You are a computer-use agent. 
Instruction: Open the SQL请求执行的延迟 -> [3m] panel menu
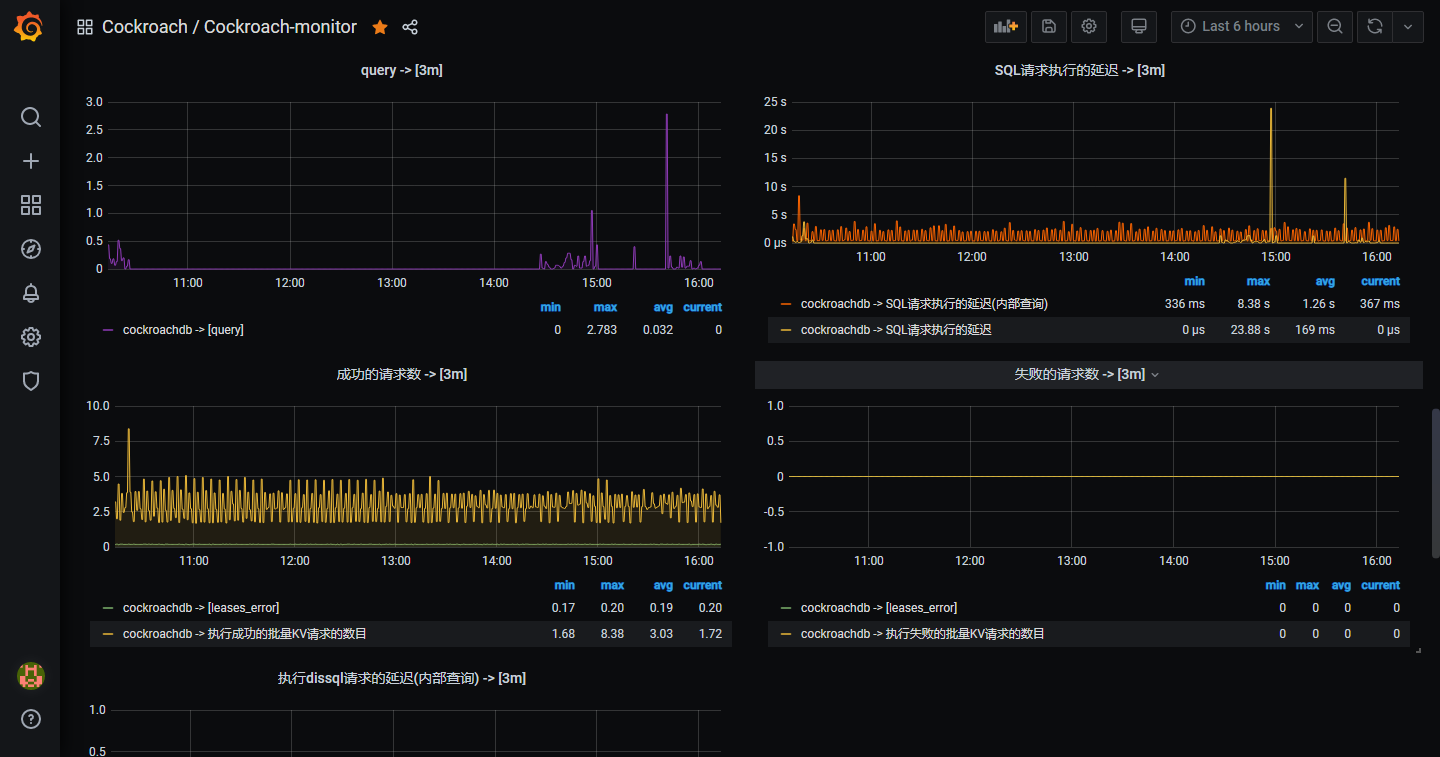[1080, 70]
